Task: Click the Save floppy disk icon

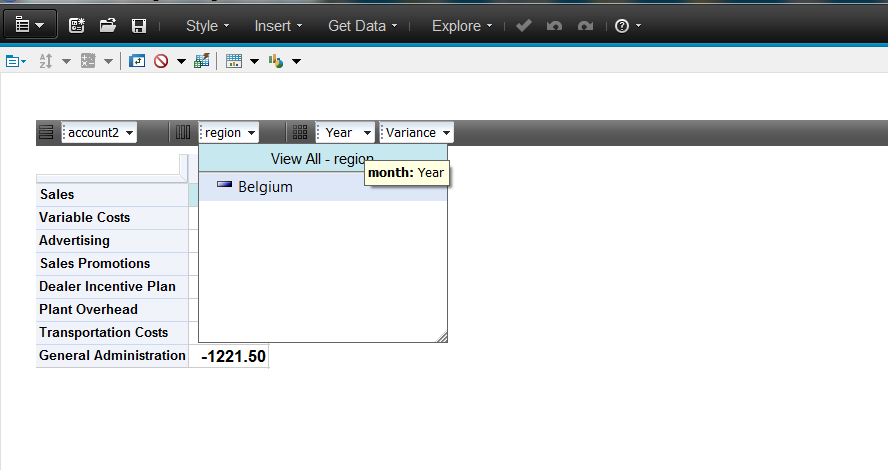Action: click(139, 25)
